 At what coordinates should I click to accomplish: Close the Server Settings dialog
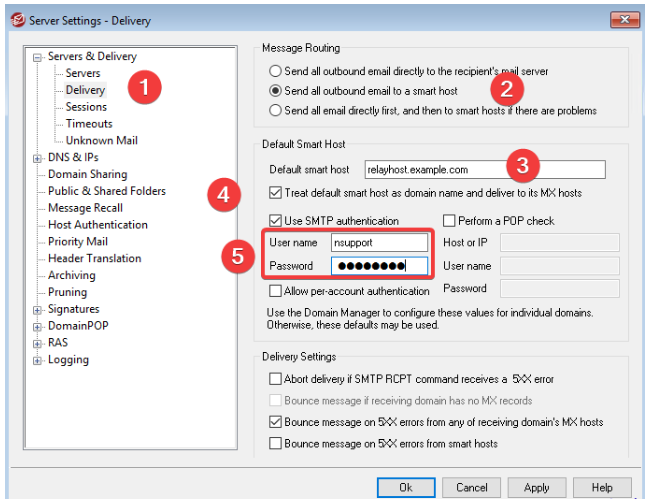pyautogui.click(x=625, y=19)
